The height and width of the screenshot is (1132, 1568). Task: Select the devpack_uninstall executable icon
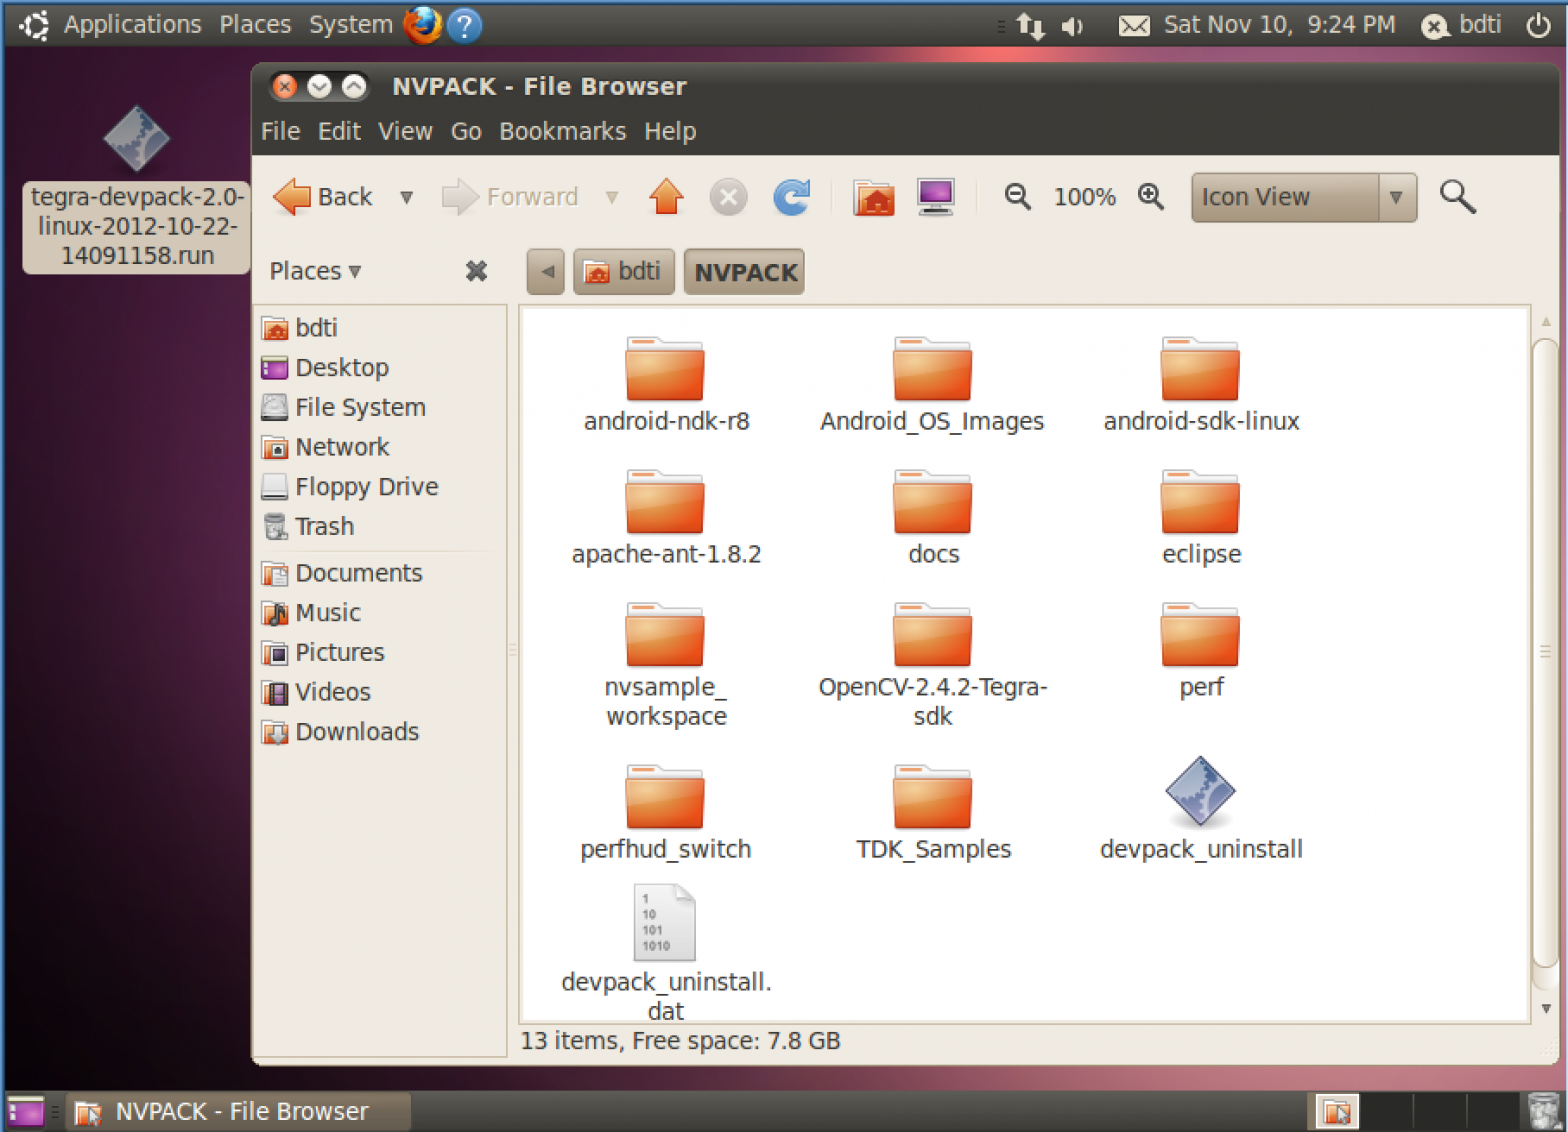click(x=1200, y=792)
